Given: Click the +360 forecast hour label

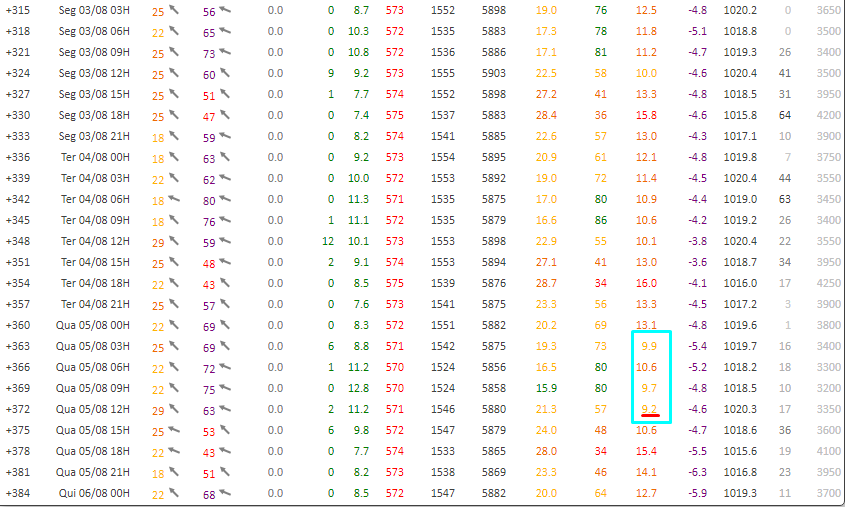Looking at the screenshot, I should (x=18, y=326).
